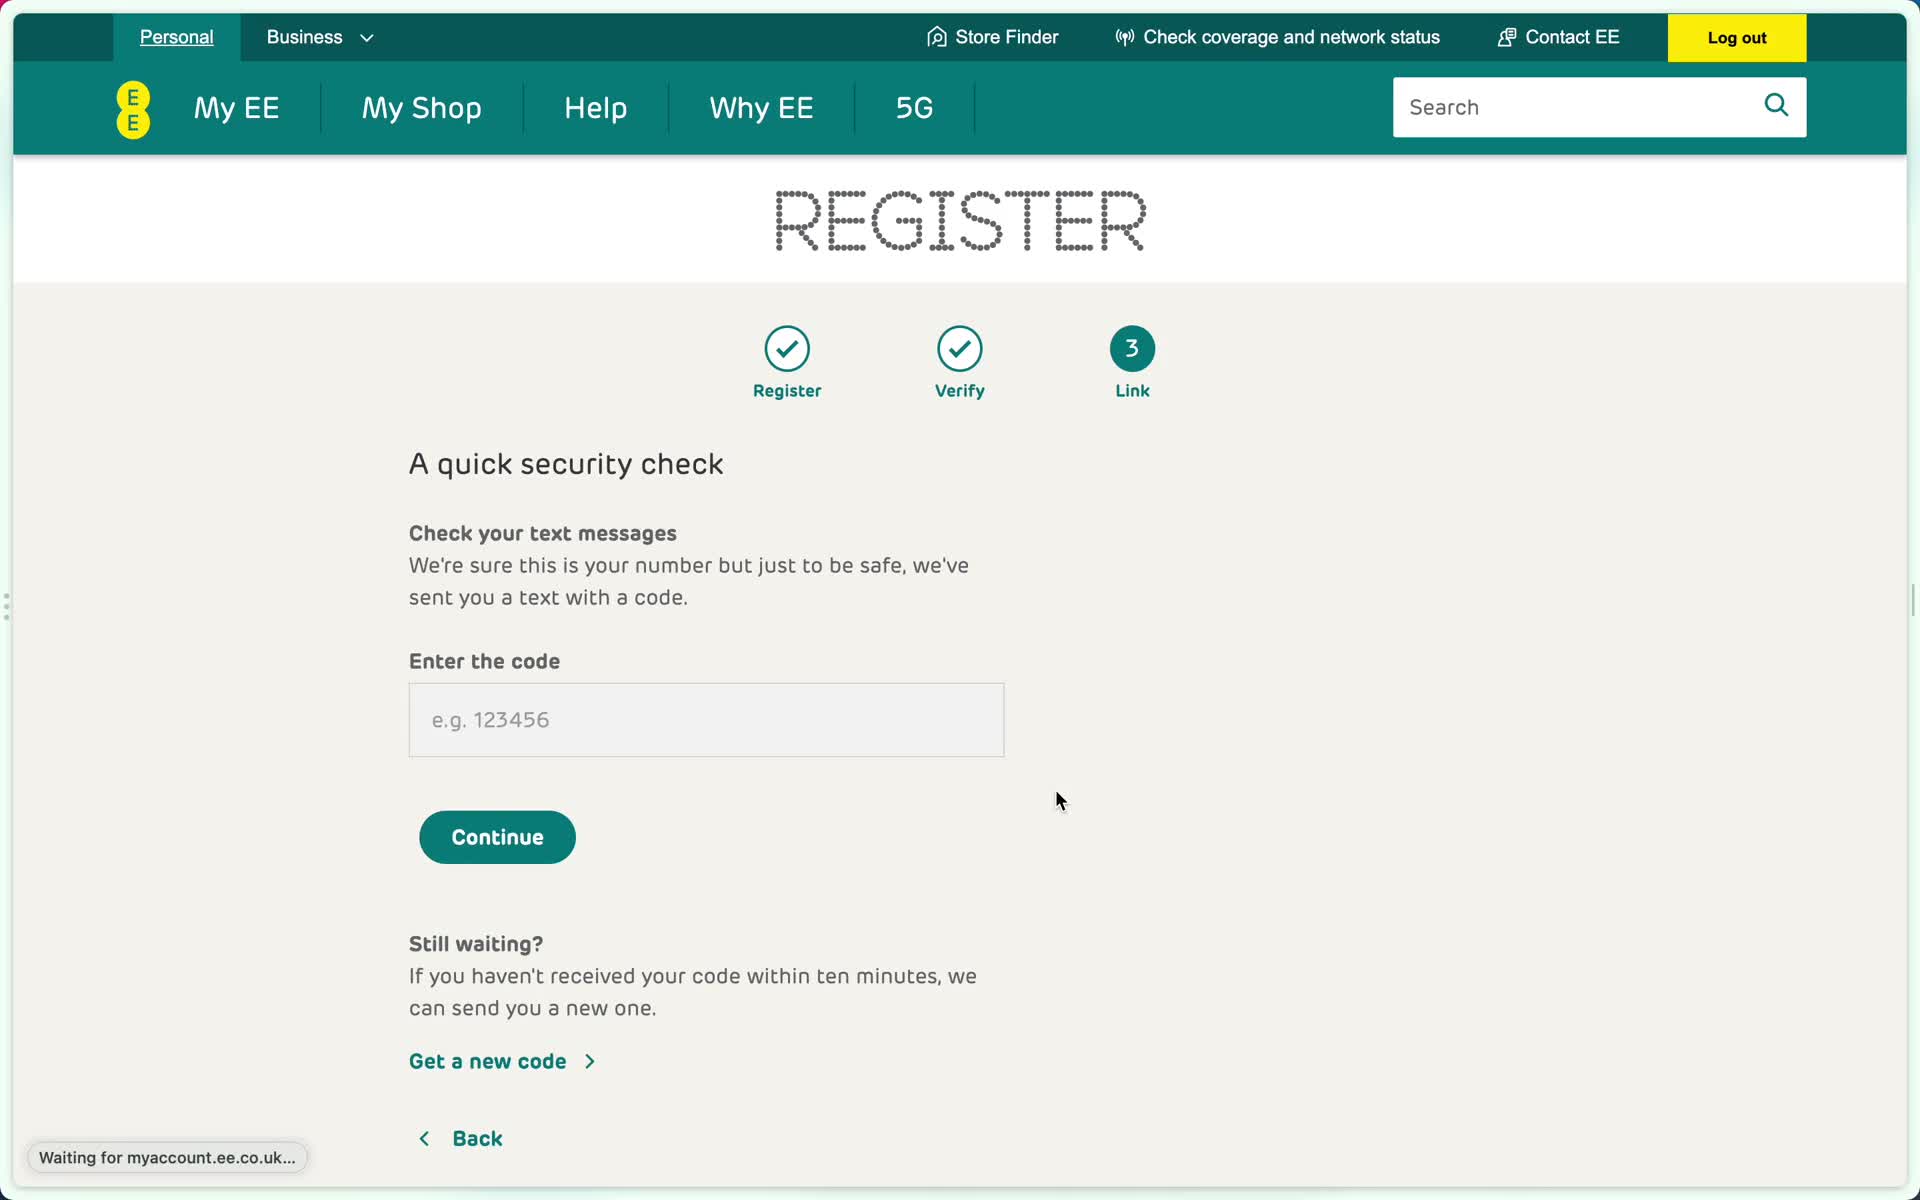Open the My EE menu

point(237,108)
